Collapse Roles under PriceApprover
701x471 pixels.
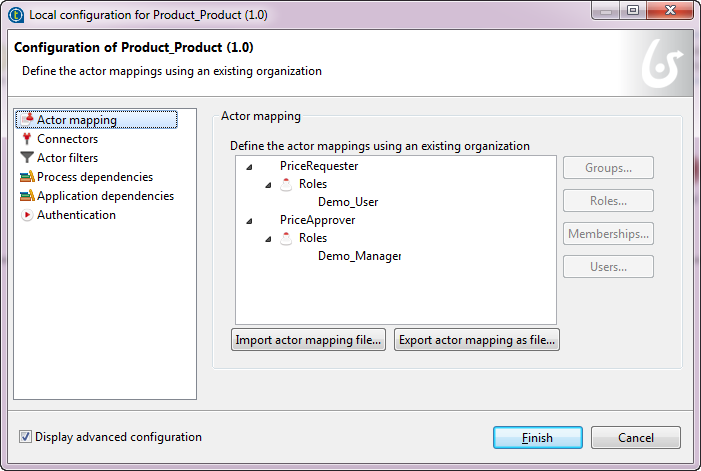pos(268,239)
